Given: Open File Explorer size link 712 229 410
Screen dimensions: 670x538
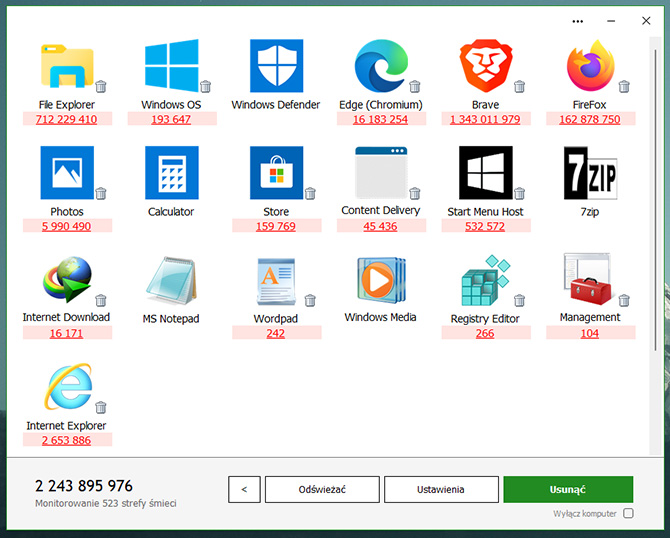Looking at the screenshot, I should (67, 119).
